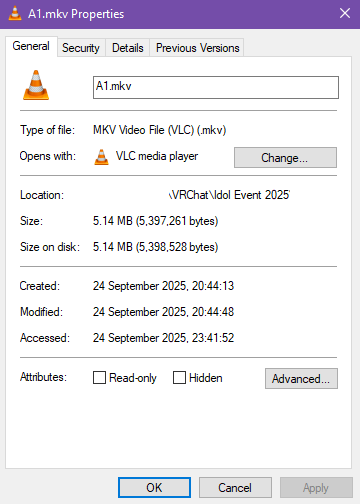The width and height of the screenshot is (360, 504).
Task: Select the General tab
Action: (x=31, y=46)
